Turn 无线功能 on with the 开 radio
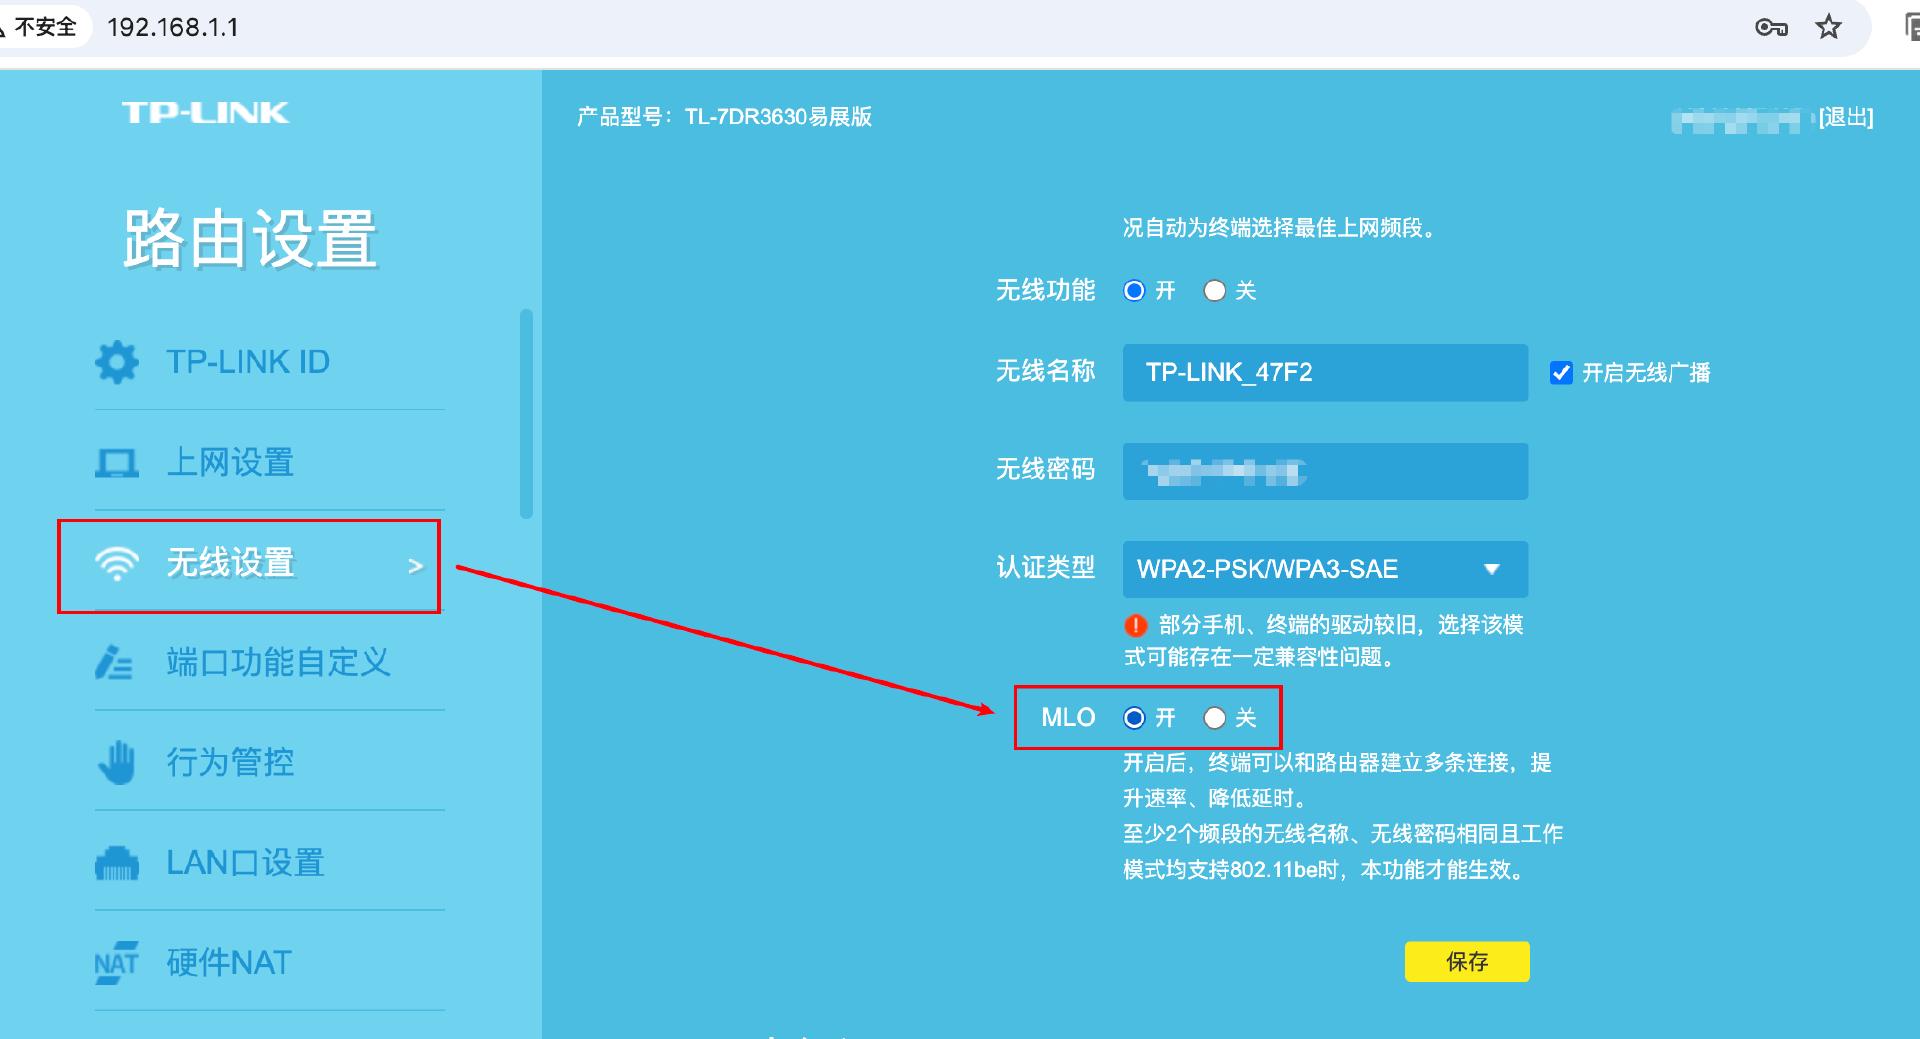This screenshot has width=1920, height=1039. (1134, 291)
